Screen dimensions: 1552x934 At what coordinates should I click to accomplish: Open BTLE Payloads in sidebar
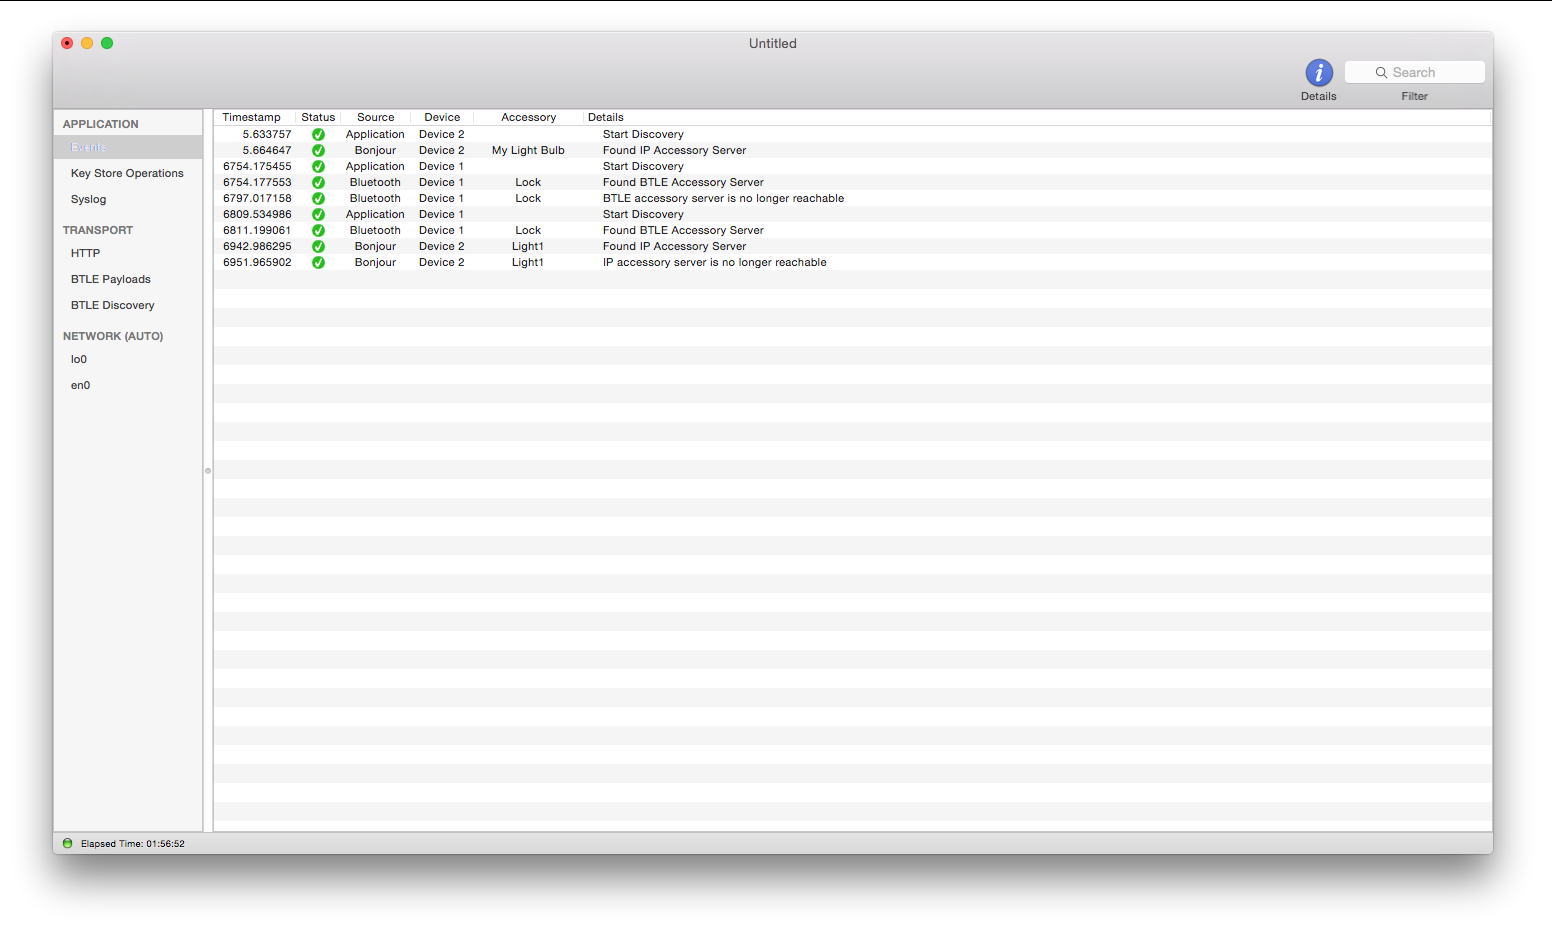pyautogui.click(x=111, y=279)
